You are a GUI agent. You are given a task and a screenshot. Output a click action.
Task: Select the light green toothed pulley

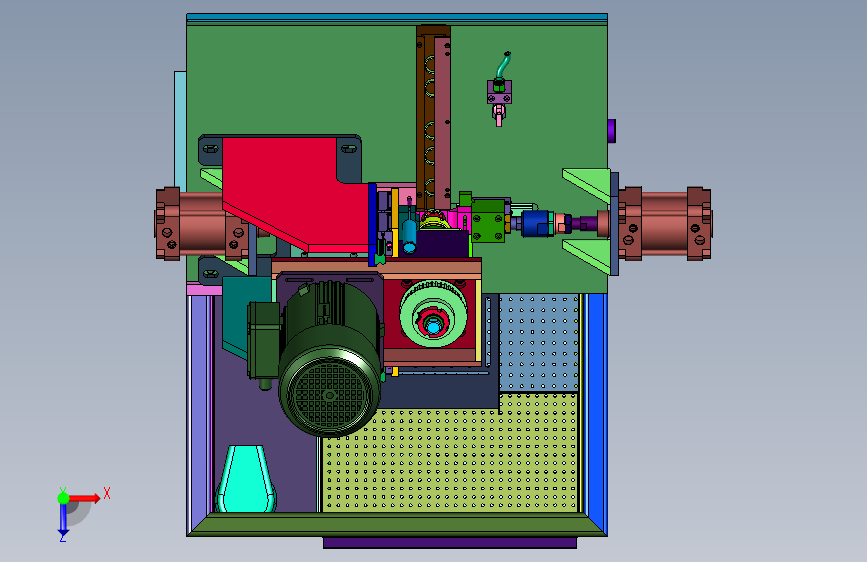432,315
